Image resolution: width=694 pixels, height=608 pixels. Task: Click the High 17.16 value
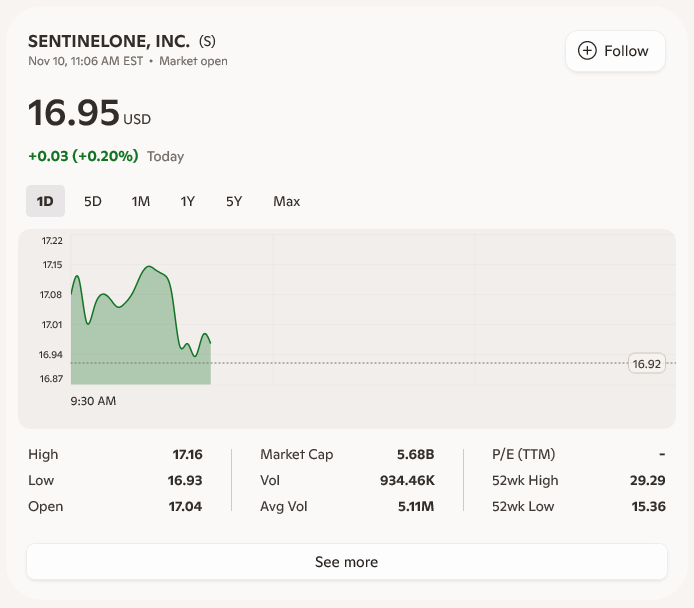187,454
